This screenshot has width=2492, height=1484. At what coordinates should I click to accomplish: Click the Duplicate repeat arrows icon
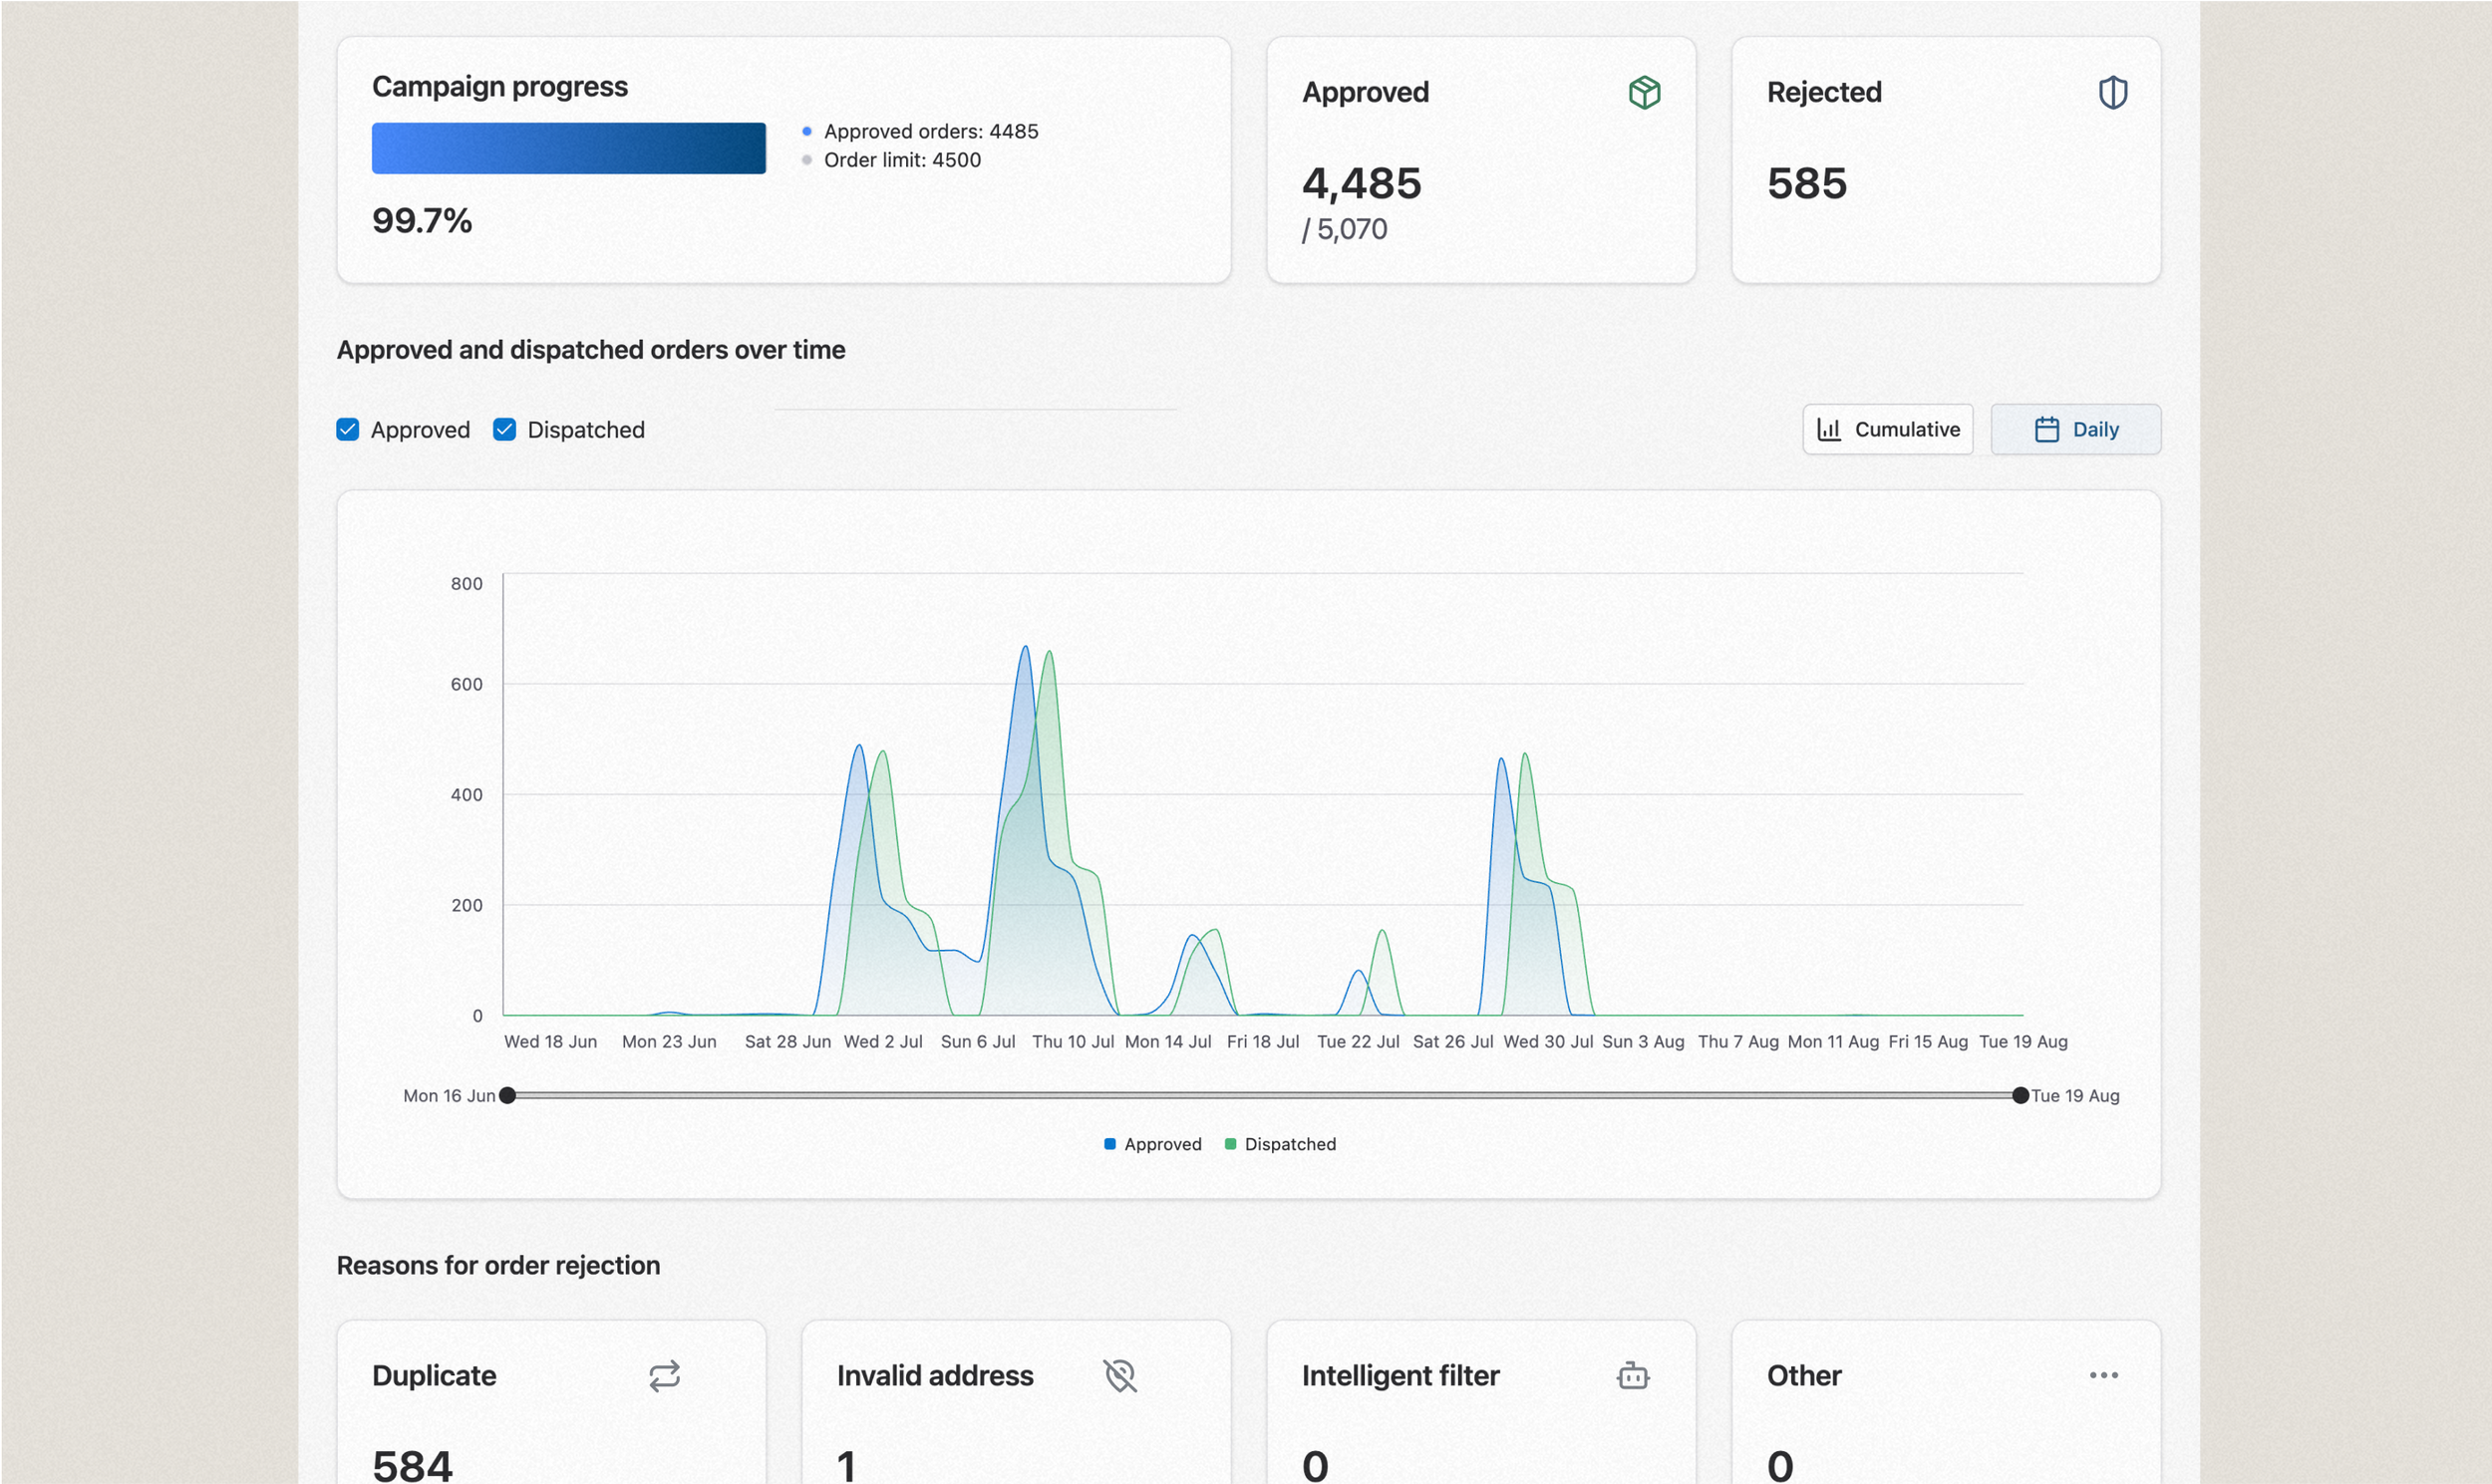(x=664, y=1375)
